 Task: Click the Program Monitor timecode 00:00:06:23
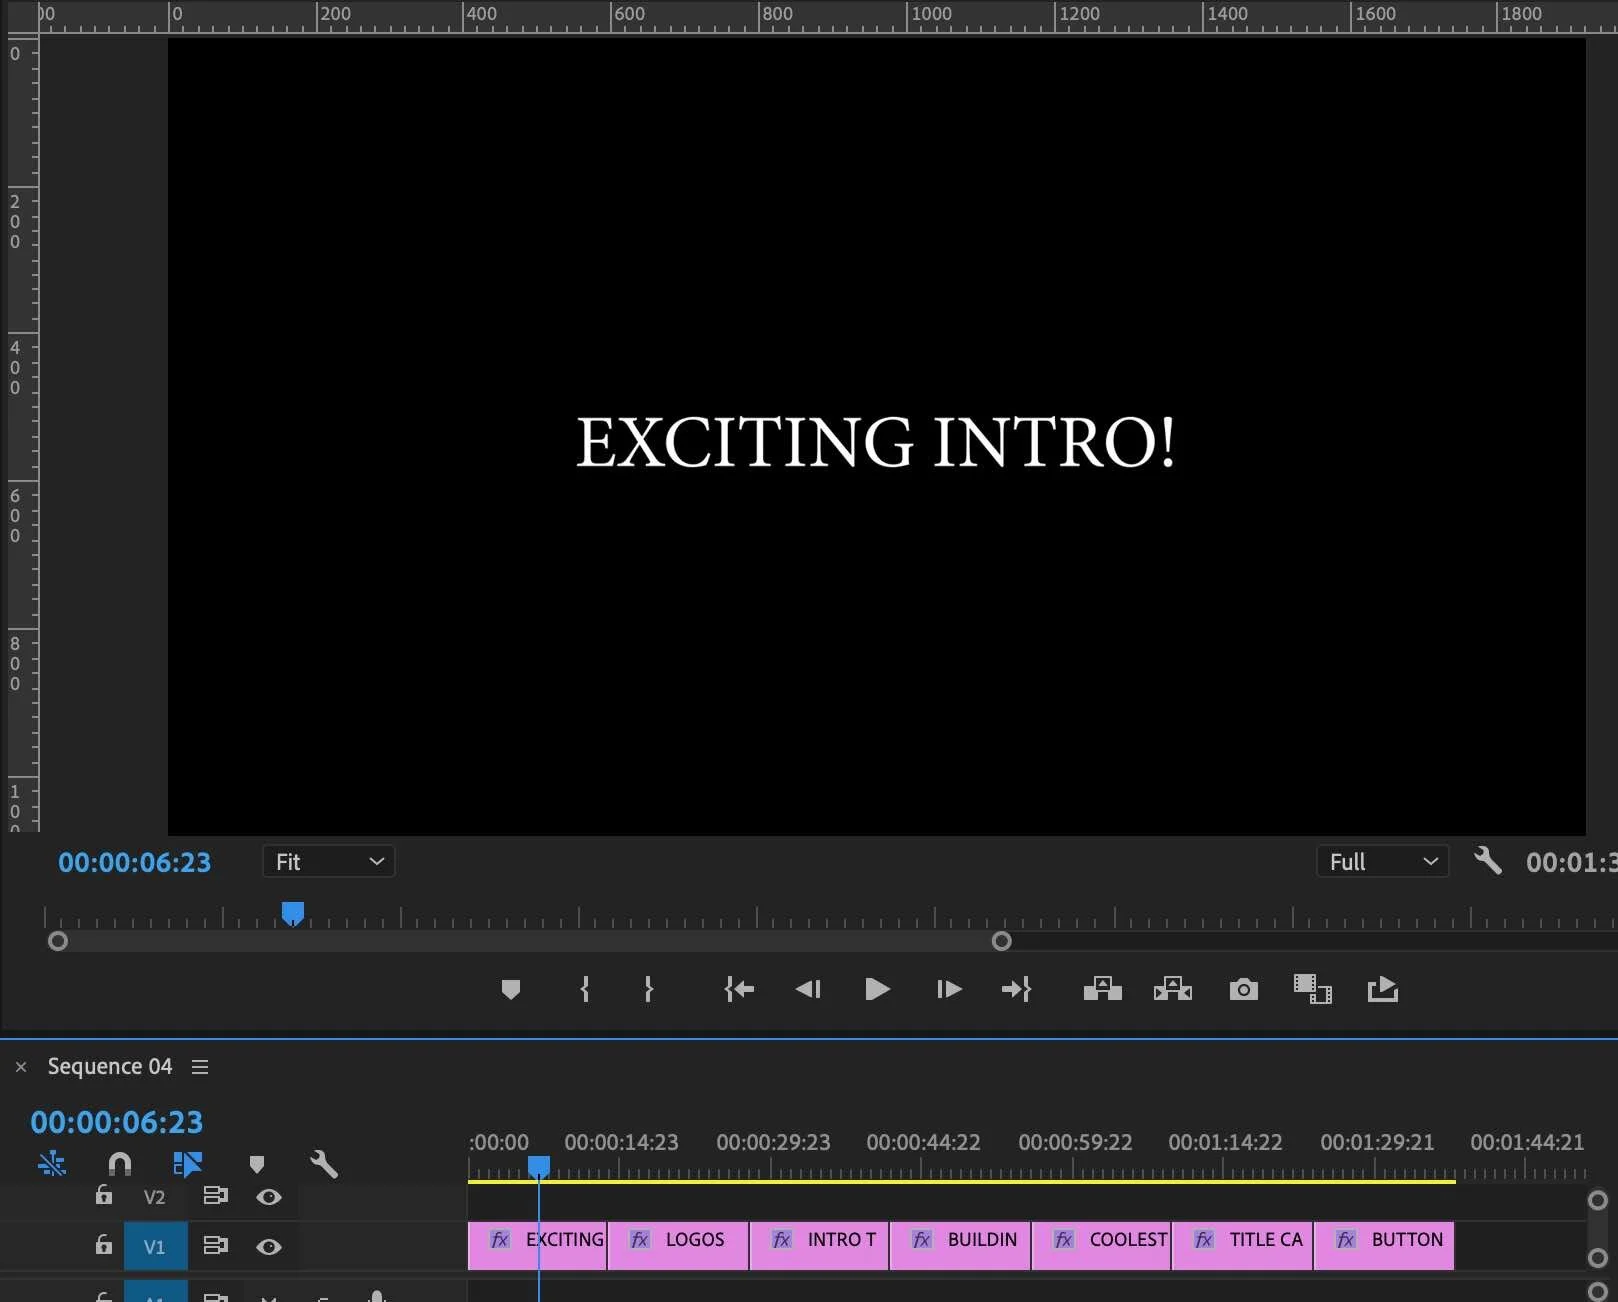point(135,862)
